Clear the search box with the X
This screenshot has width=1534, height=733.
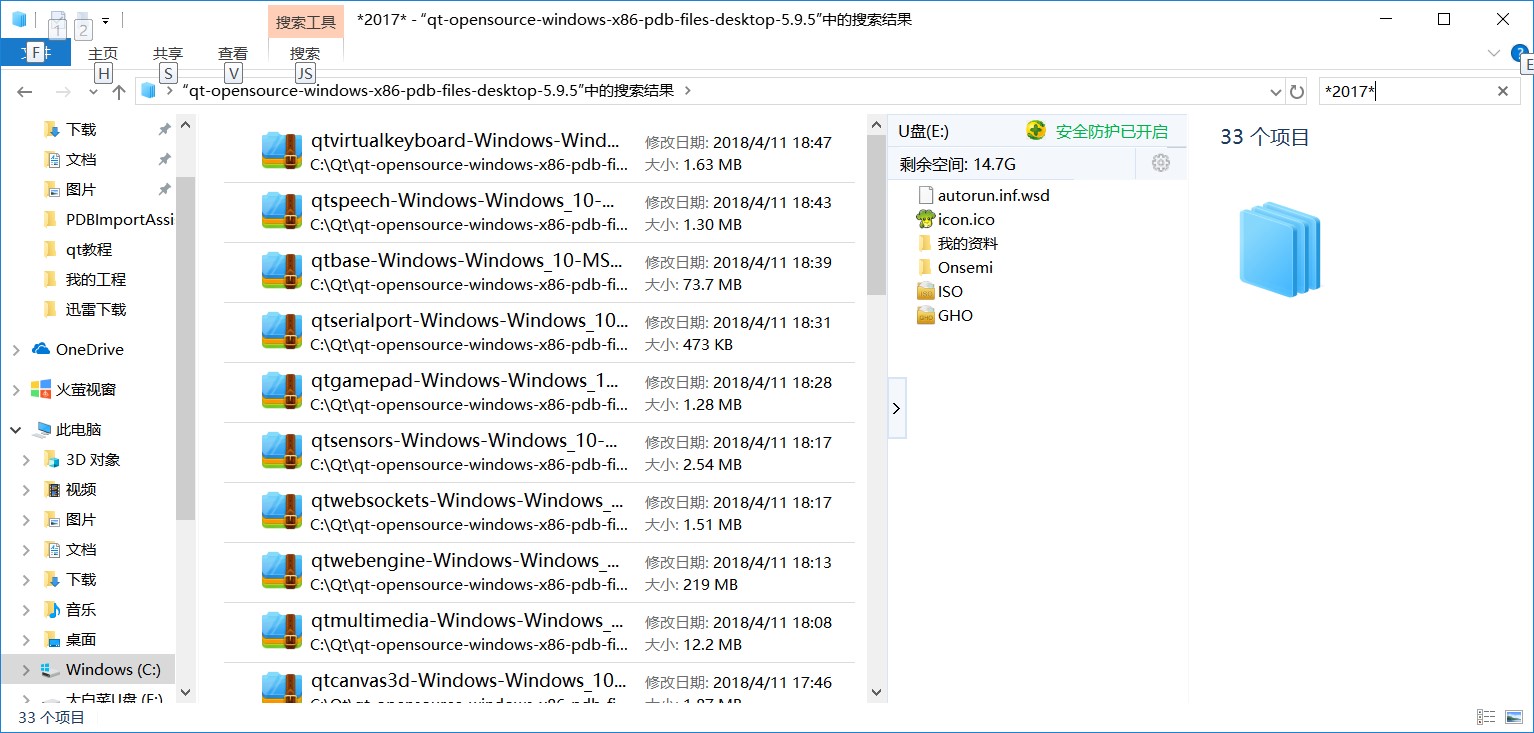1502,91
